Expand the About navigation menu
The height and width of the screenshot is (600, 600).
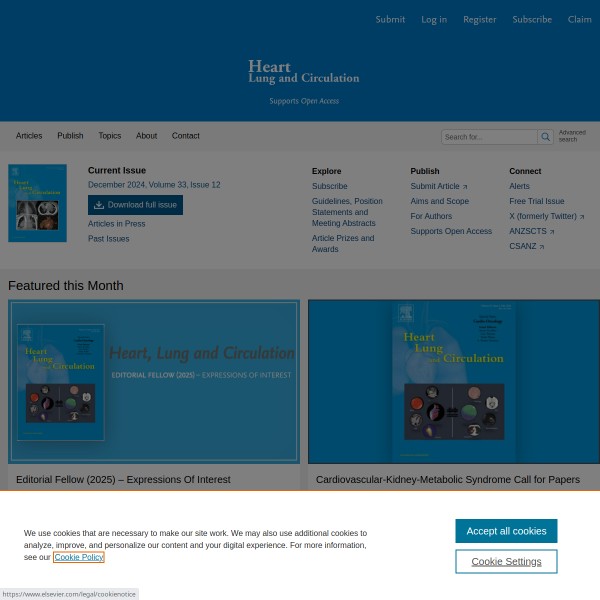click(146, 136)
